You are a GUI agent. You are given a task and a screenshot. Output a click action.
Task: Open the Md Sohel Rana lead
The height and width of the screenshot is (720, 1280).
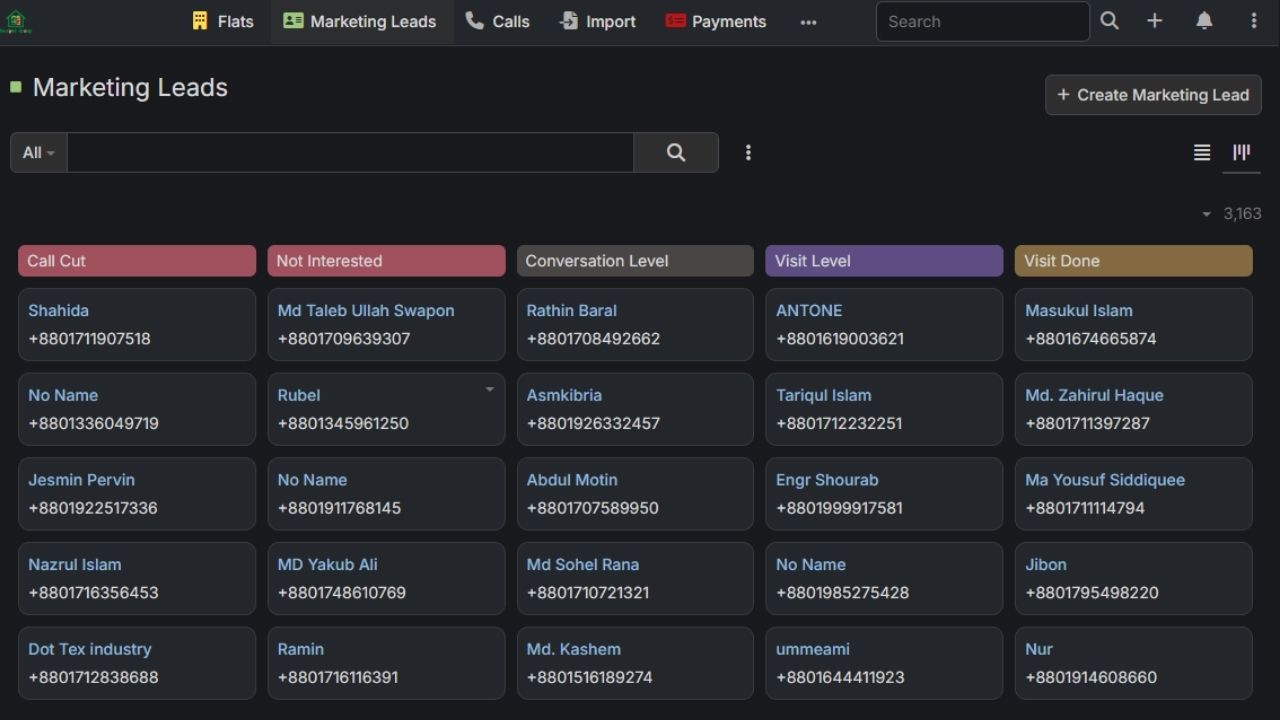click(x=583, y=564)
